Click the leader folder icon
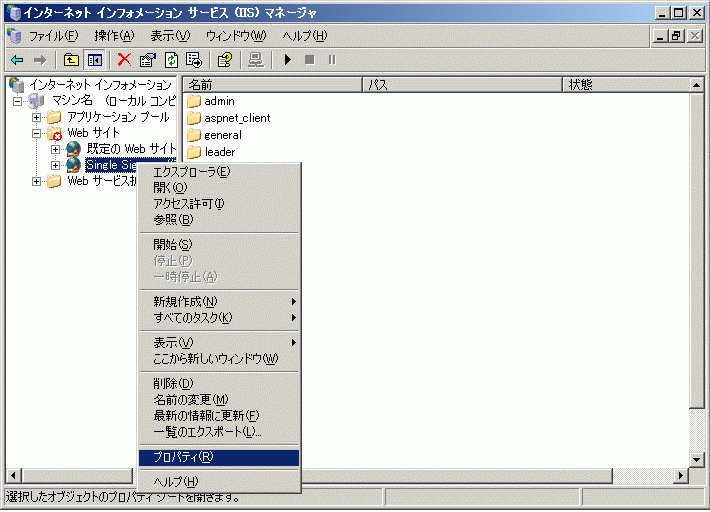 coord(194,152)
